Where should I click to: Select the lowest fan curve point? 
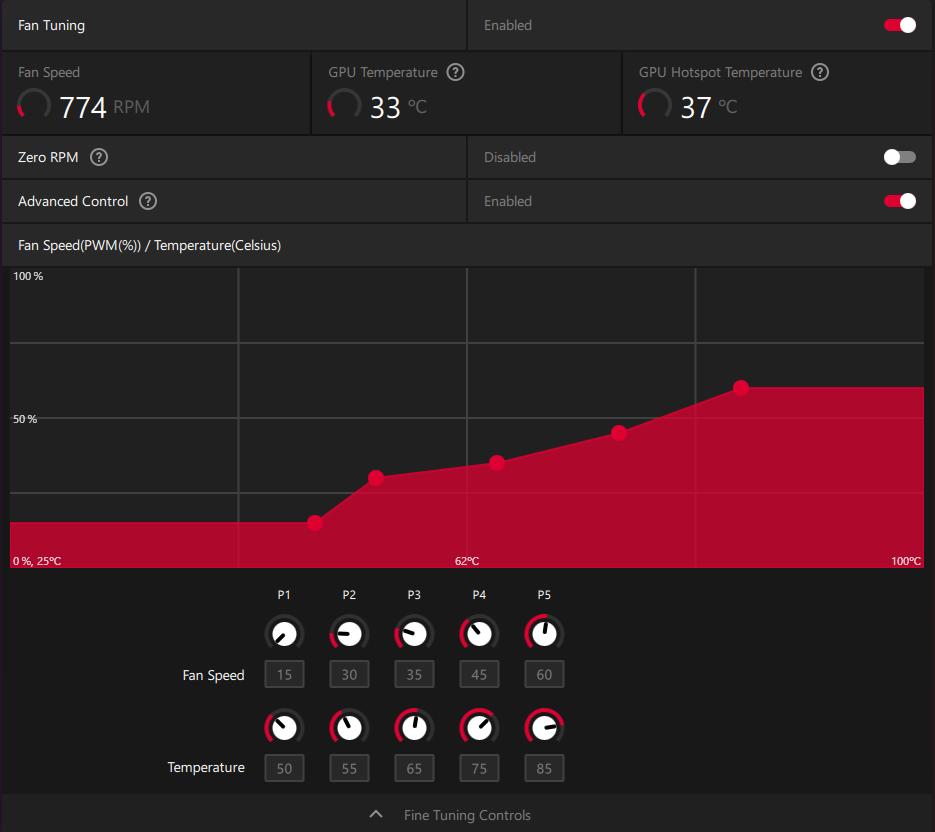pyautogui.click(x=315, y=523)
